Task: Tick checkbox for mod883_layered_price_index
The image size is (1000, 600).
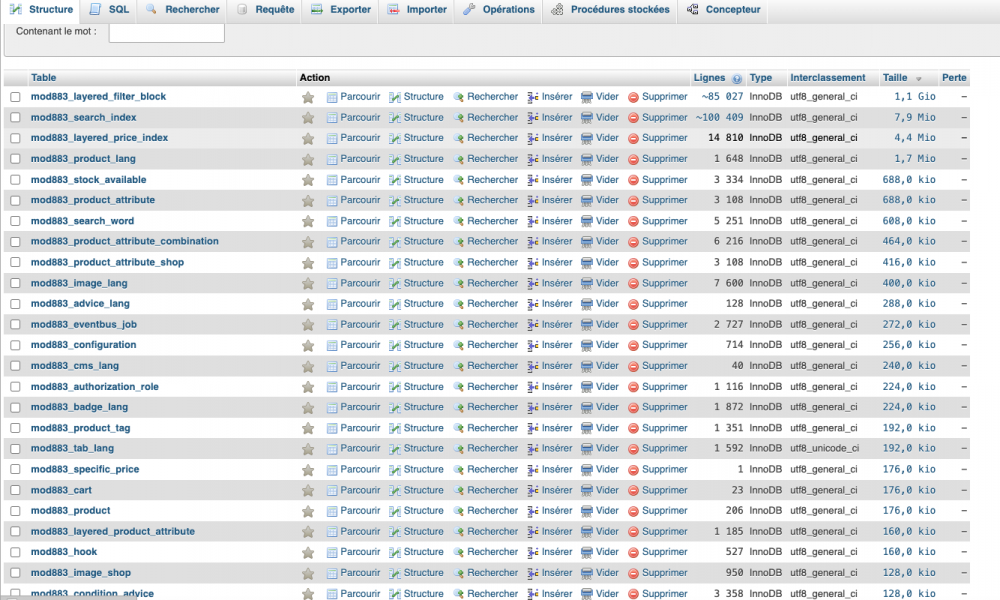Action: (x=15, y=138)
